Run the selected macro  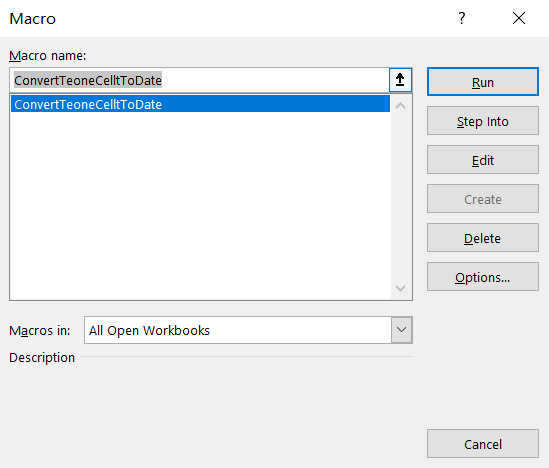tap(483, 82)
